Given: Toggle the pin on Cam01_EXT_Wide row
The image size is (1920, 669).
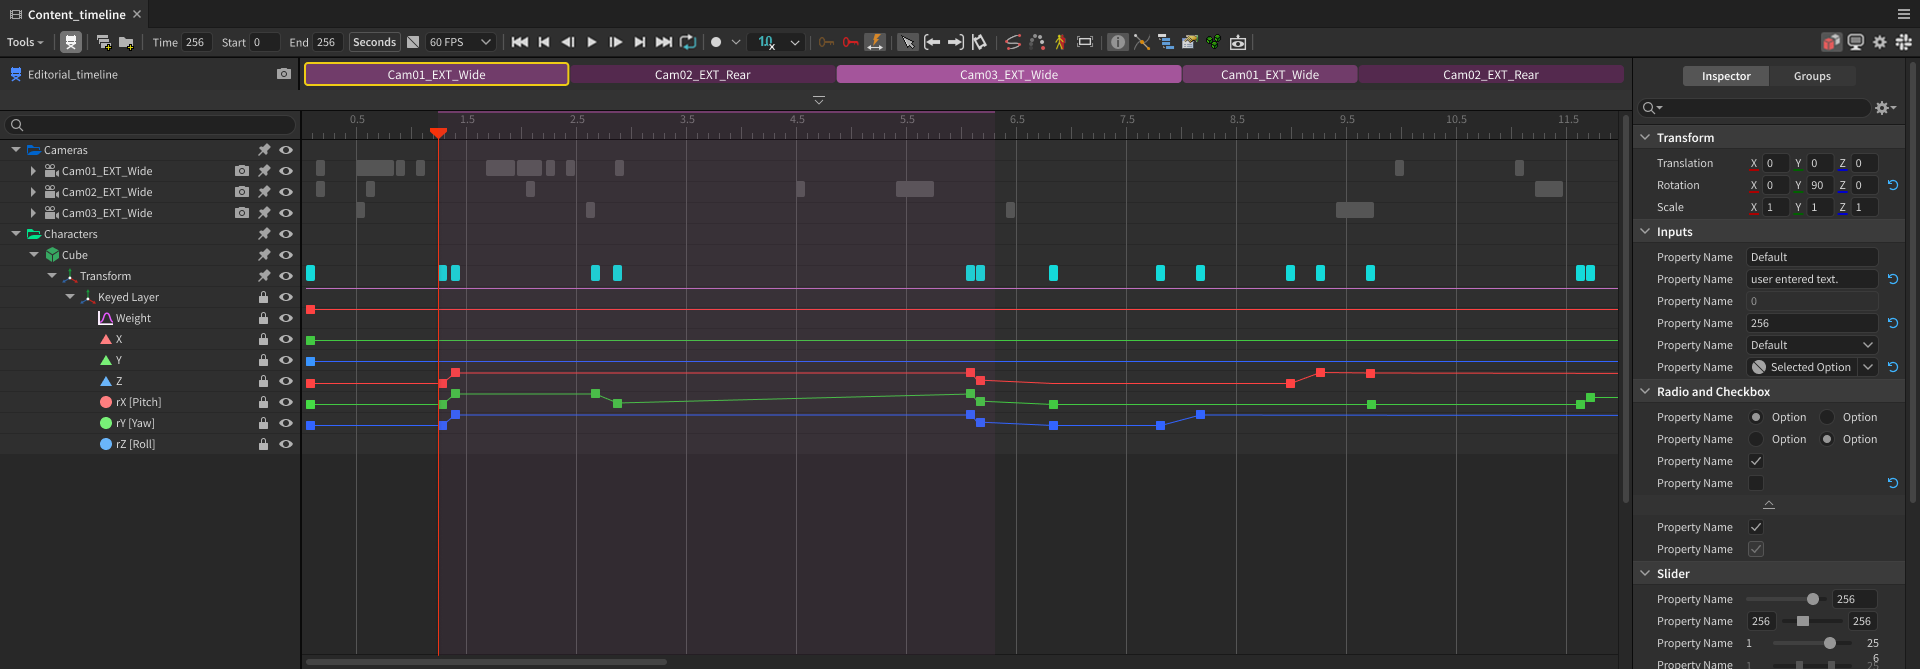Looking at the screenshot, I should (264, 171).
